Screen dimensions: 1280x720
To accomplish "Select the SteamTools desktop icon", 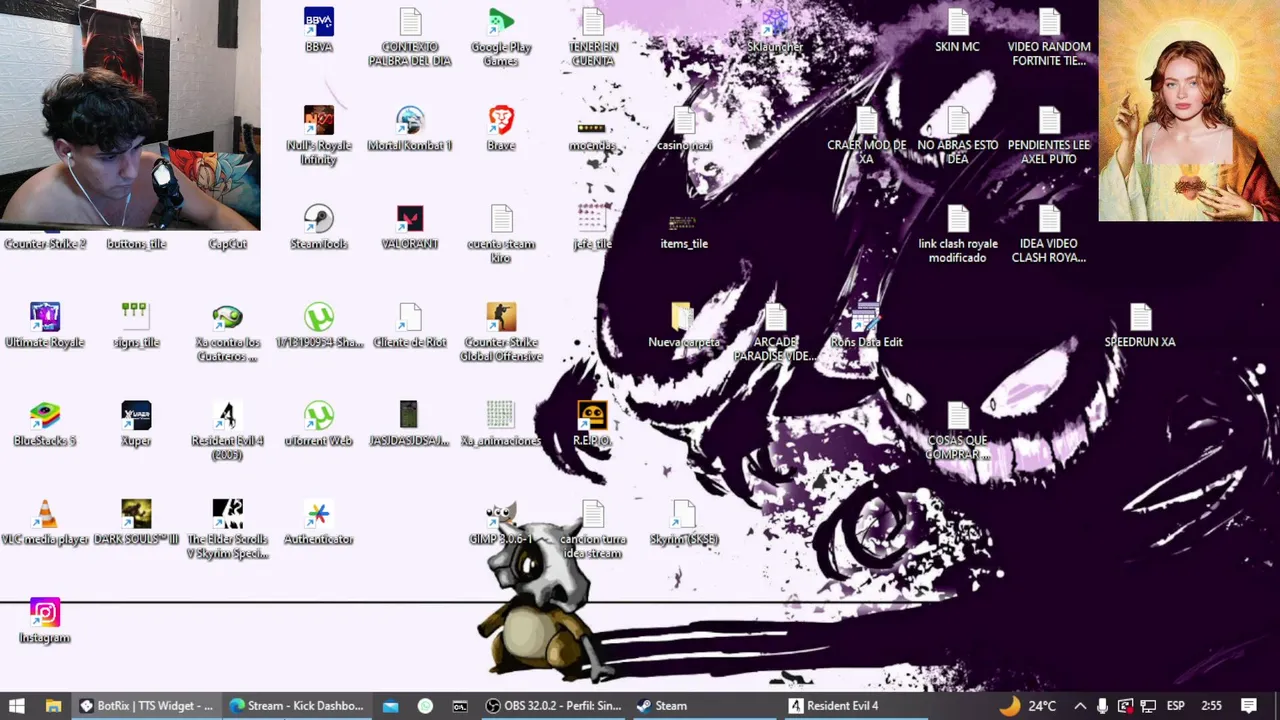I will point(318,226).
